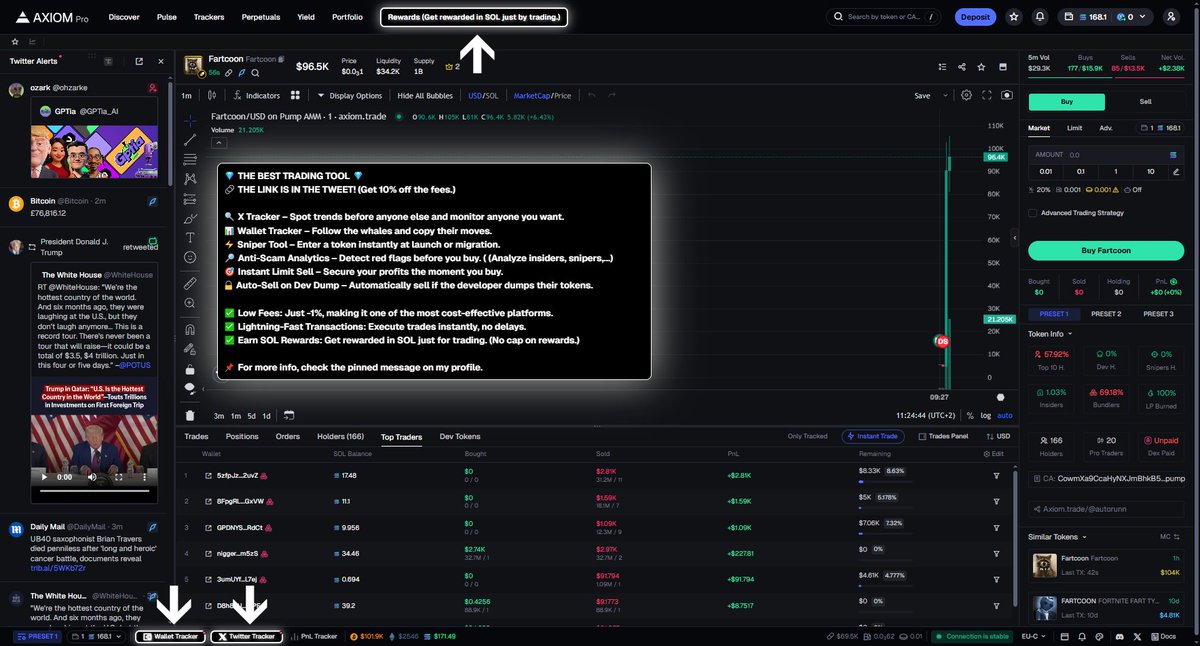The width and height of the screenshot is (1200, 646).
Task: Click Buy Fartcoon button
Action: 1106,249
